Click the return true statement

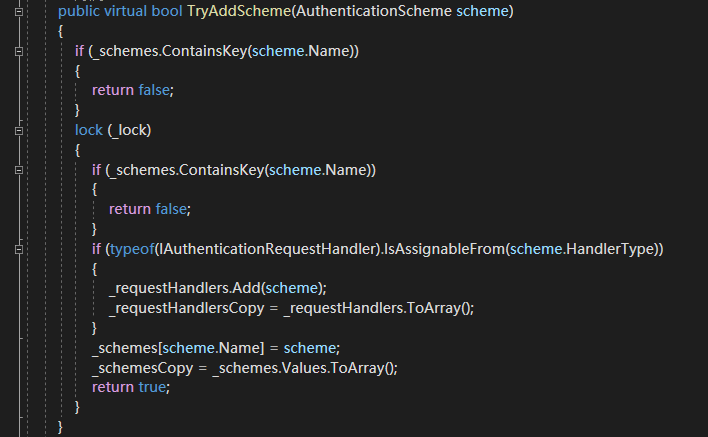pyautogui.click(x=130, y=387)
